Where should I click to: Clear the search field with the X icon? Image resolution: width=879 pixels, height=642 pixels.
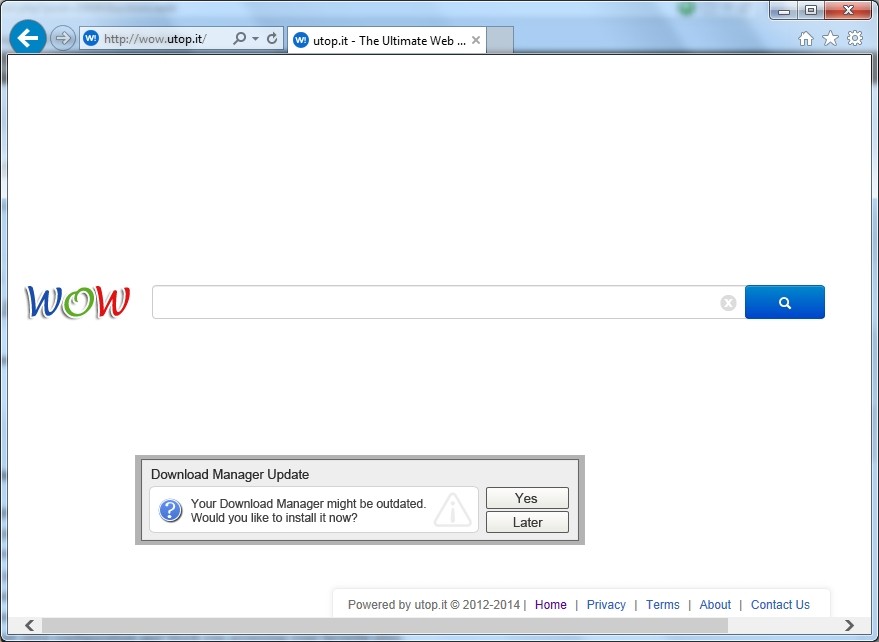[x=728, y=303]
